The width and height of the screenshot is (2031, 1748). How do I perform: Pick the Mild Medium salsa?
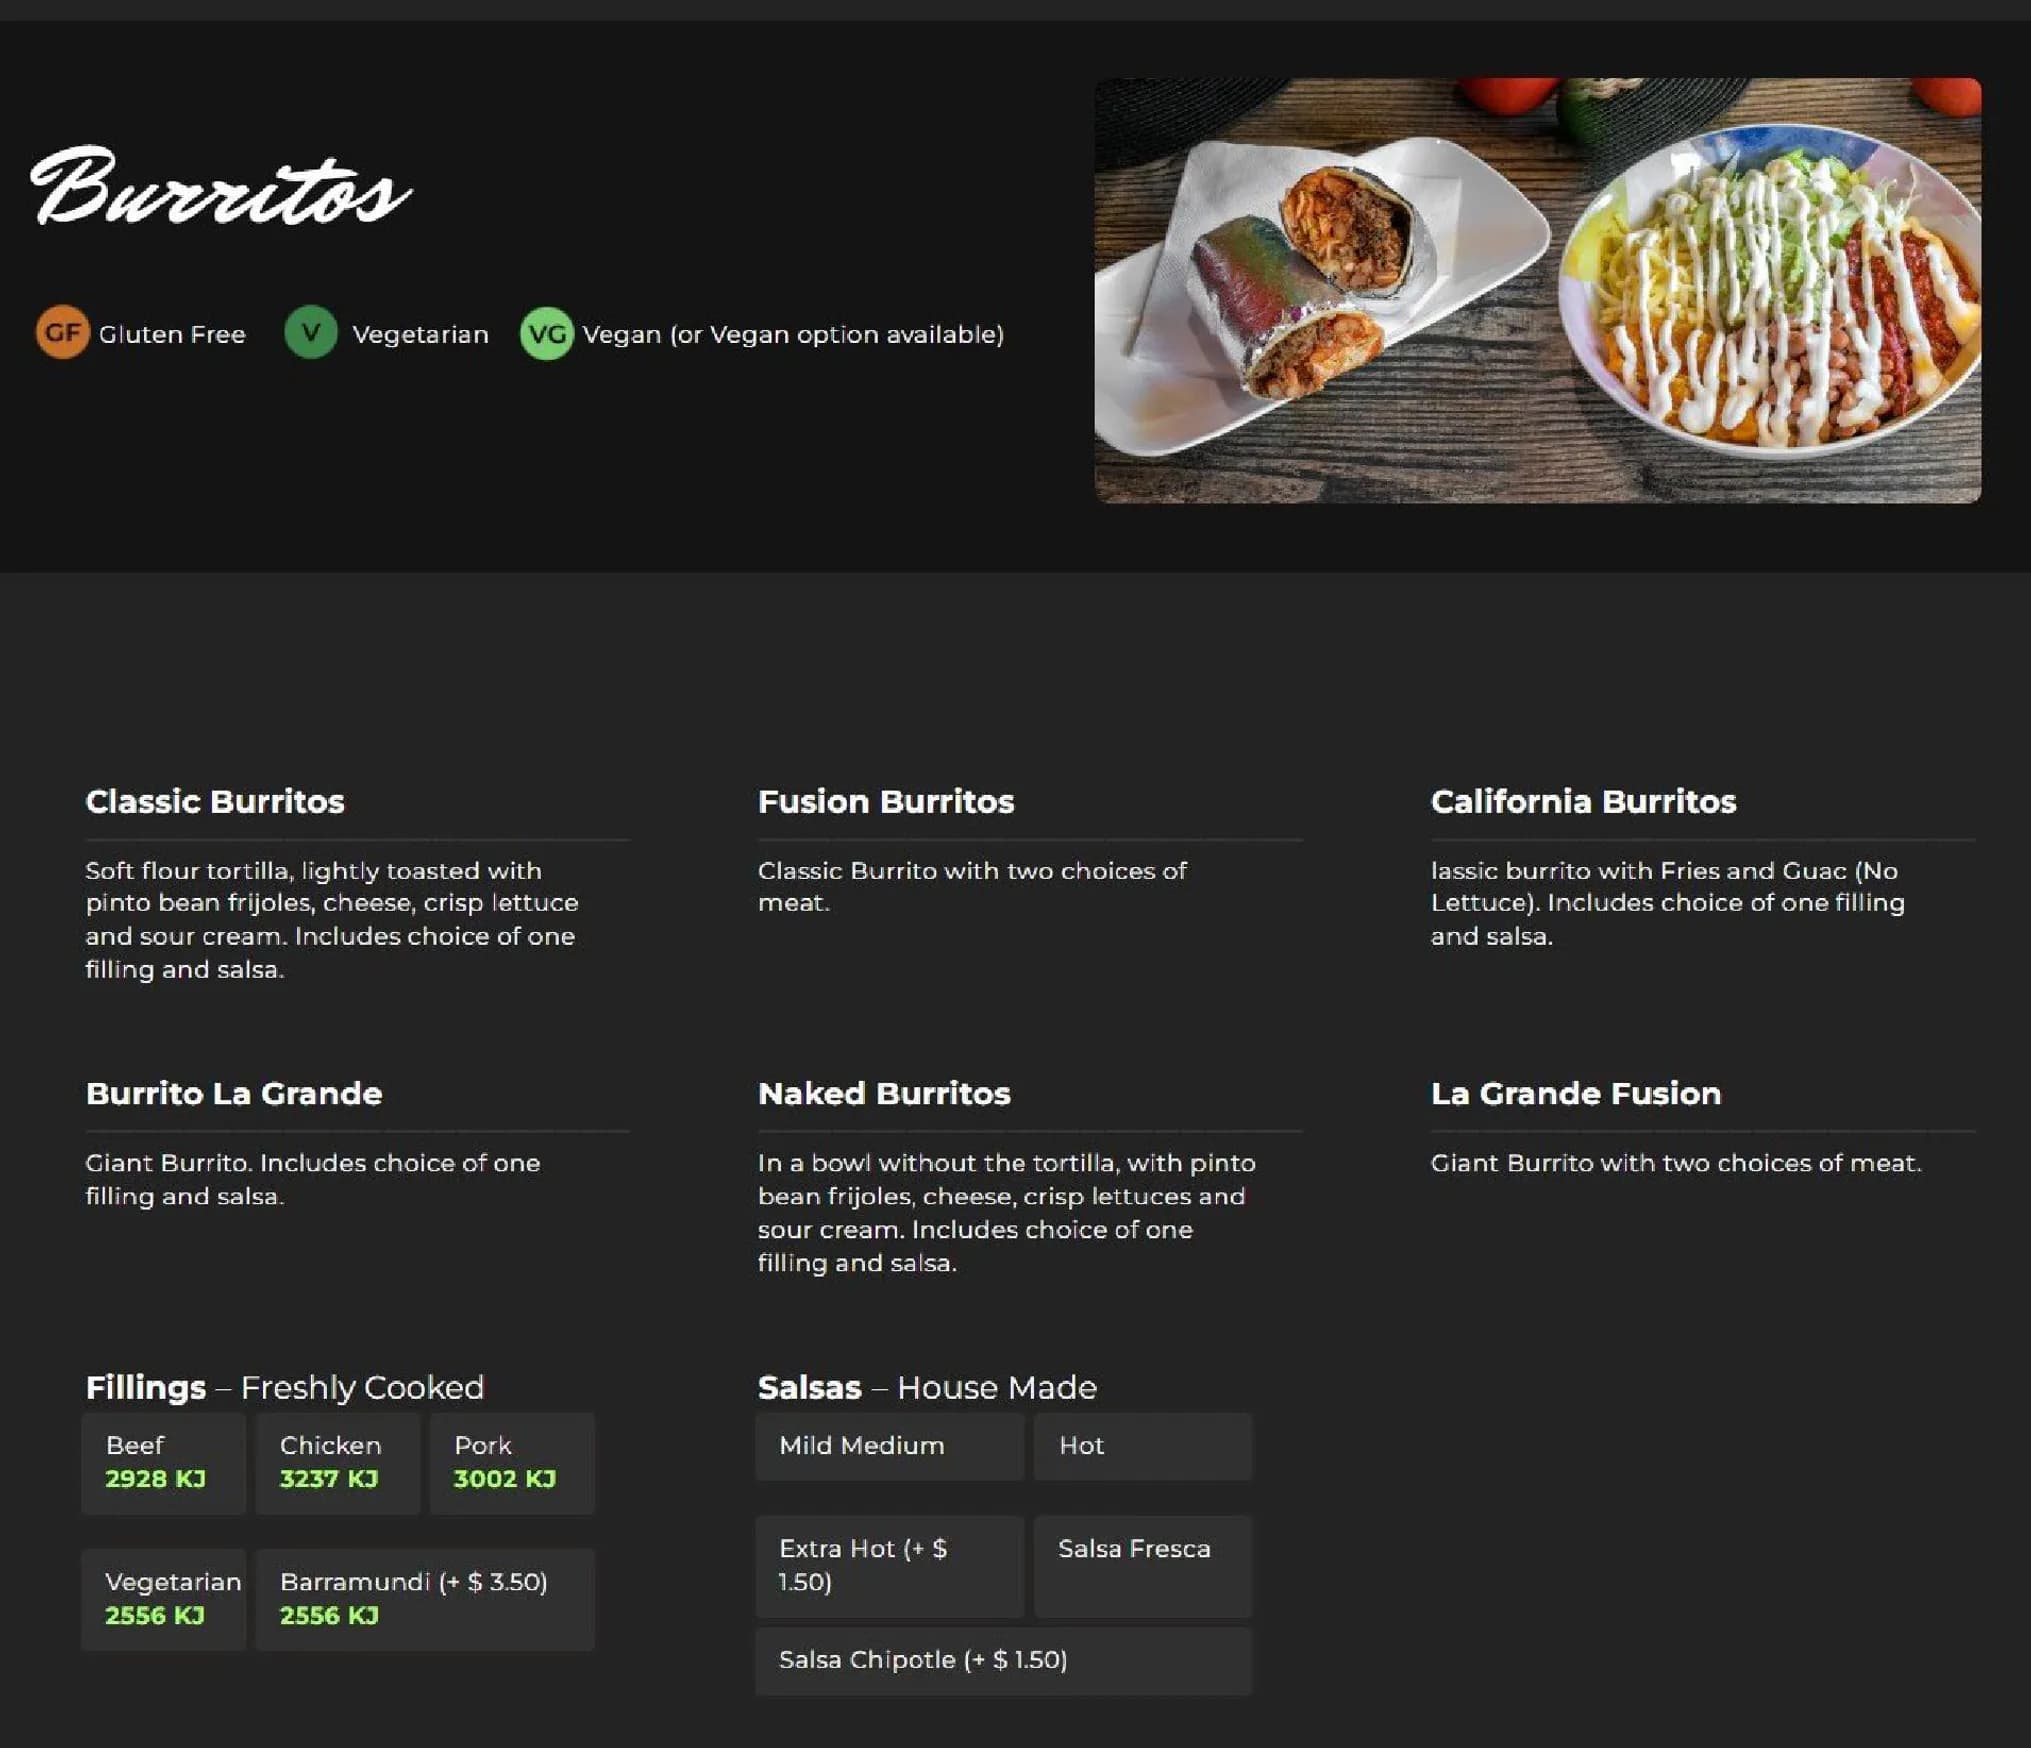[x=889, y=1446]
